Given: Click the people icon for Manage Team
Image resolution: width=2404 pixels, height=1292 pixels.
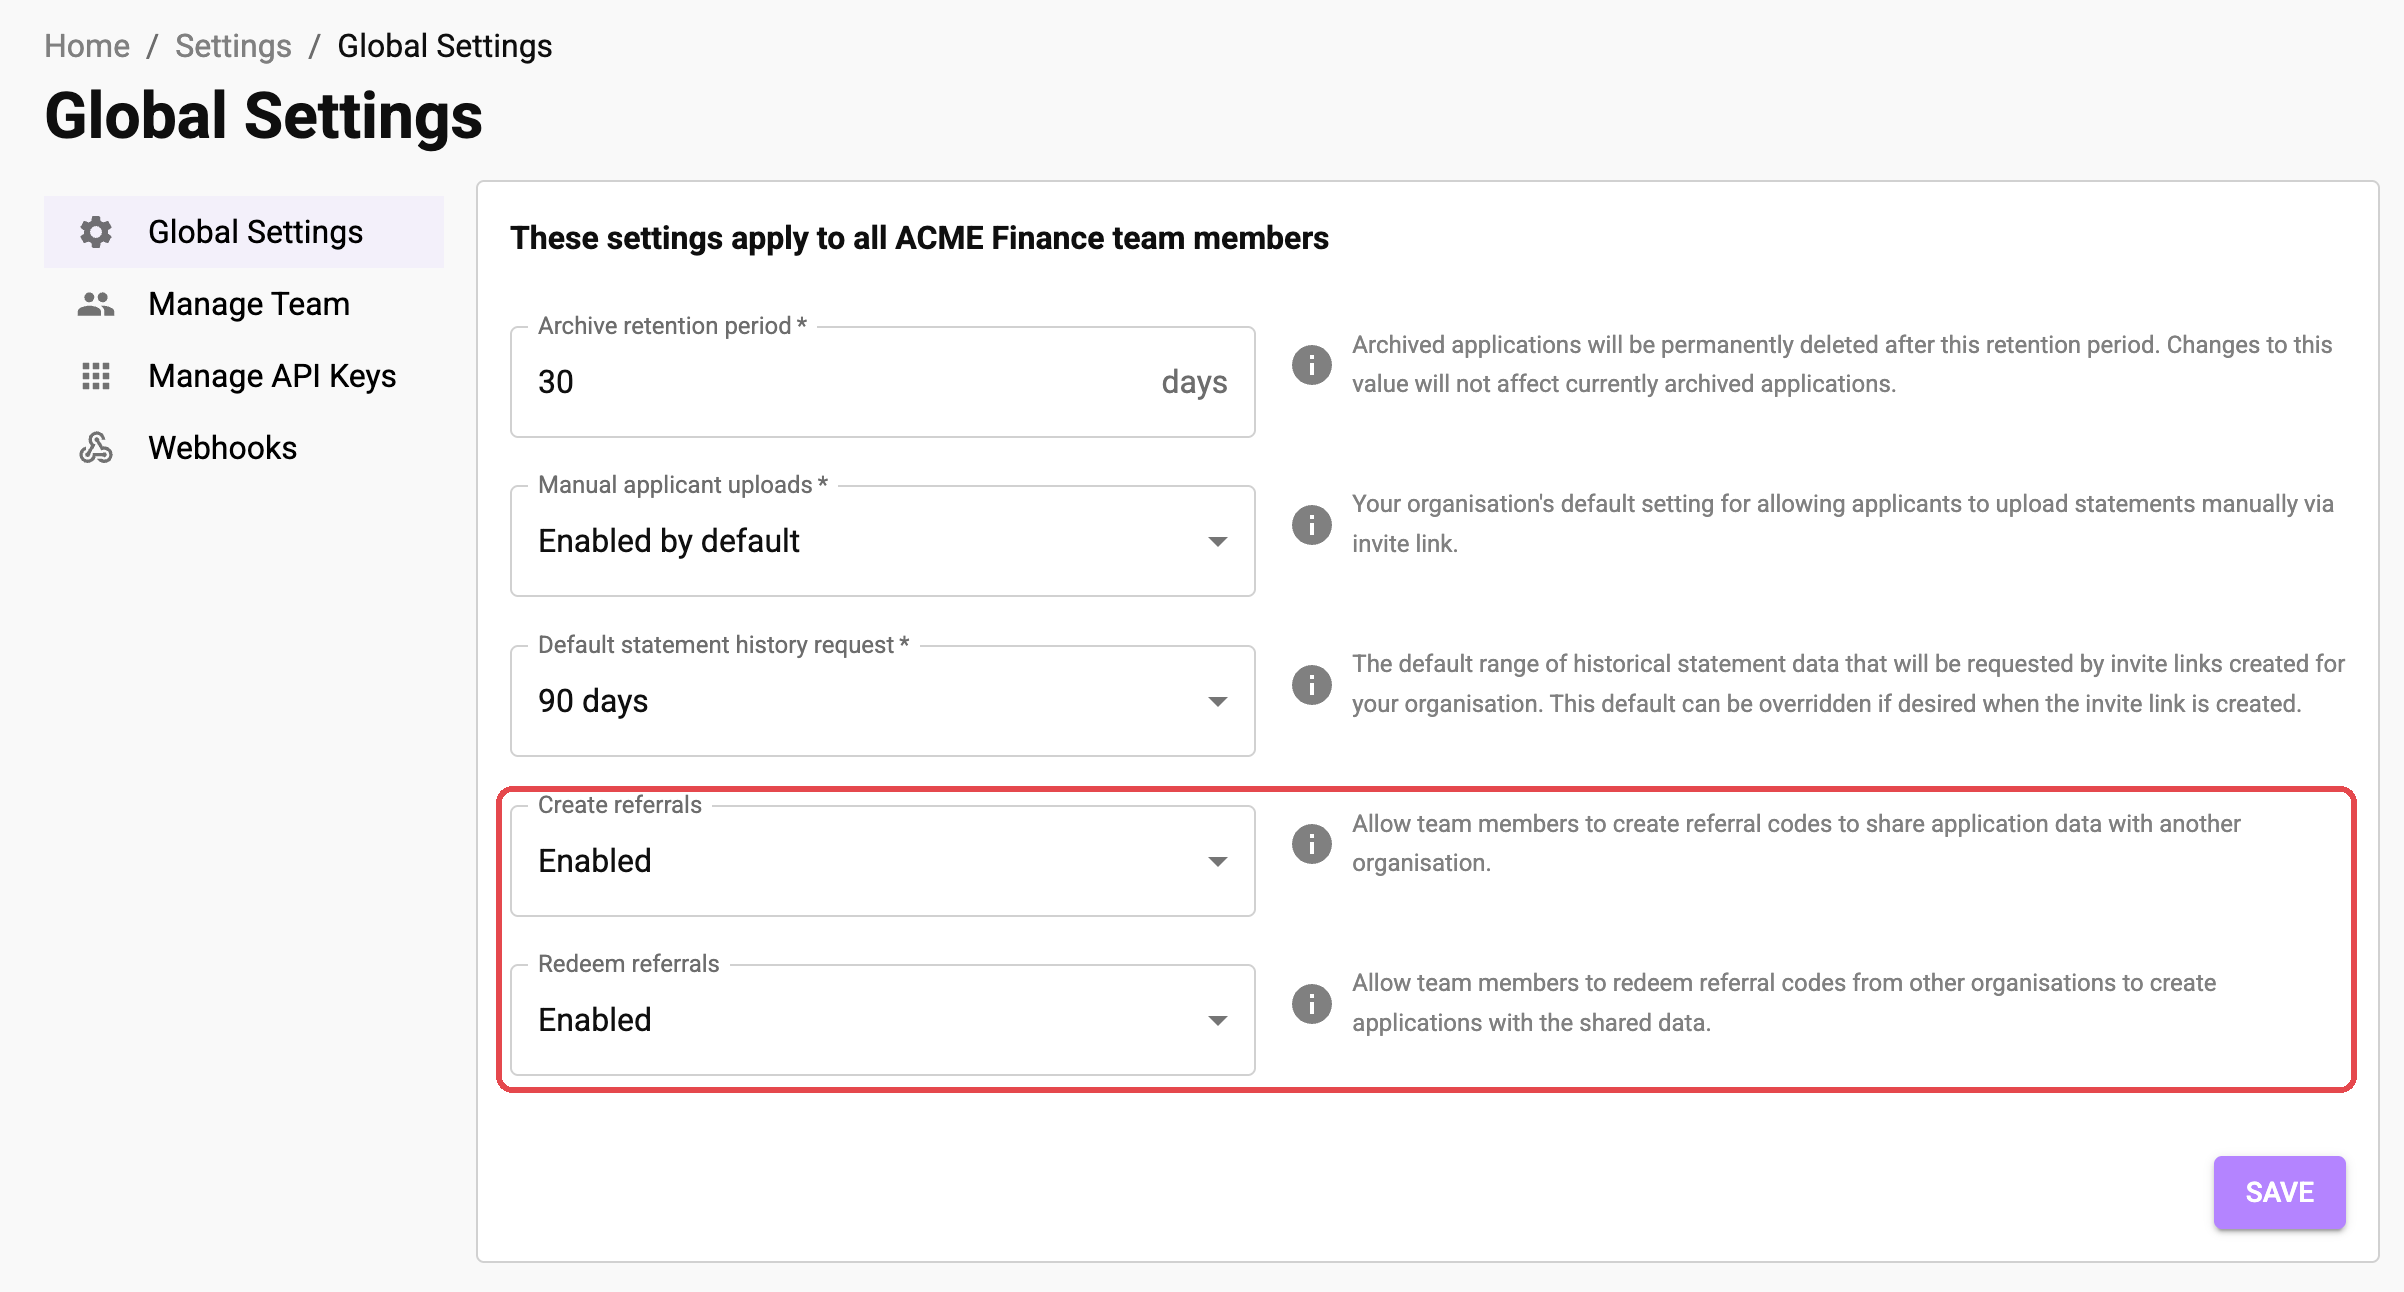Looking at the screenshot, I should click(96, 304).
